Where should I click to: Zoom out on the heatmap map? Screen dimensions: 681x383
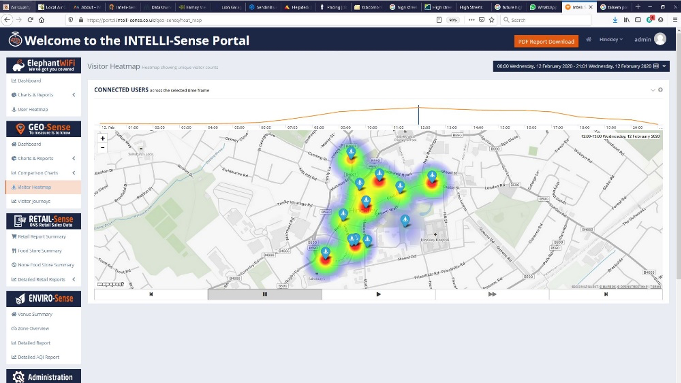click(x=102, y=148)
